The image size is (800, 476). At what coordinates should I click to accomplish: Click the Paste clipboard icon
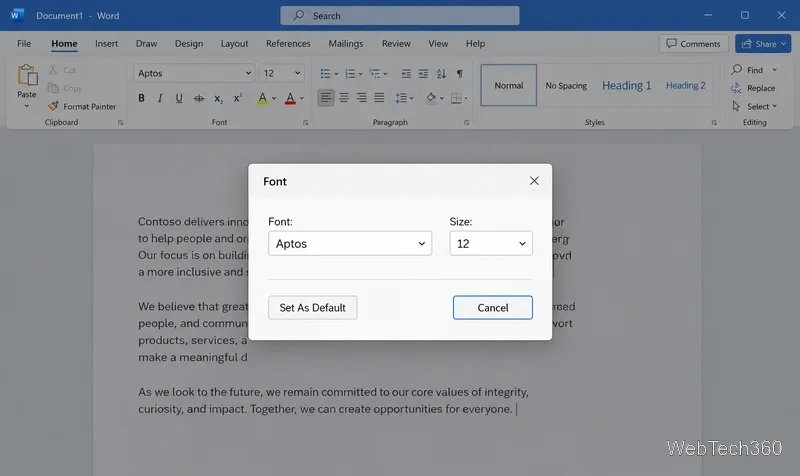[x=27, y=75]
